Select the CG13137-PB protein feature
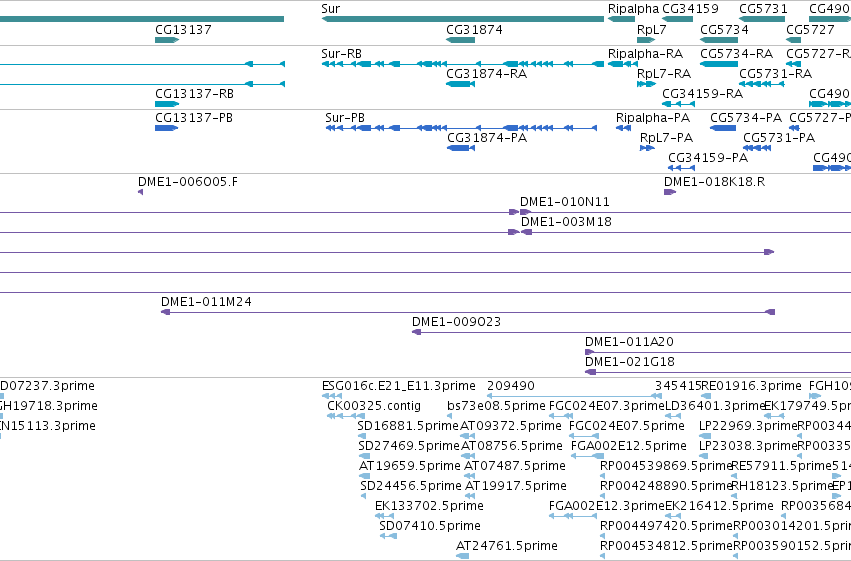The image size is (851, 561). [x=166, y=128]
